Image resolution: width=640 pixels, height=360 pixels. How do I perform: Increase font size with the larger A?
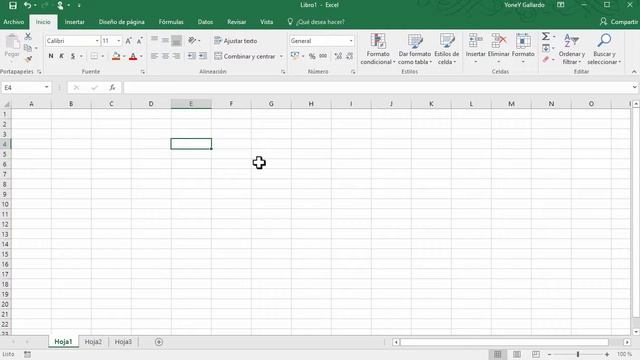click(129, 41)
